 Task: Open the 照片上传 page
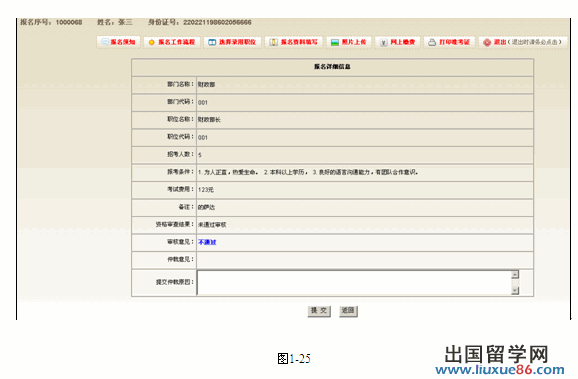[x=349, y=42]
